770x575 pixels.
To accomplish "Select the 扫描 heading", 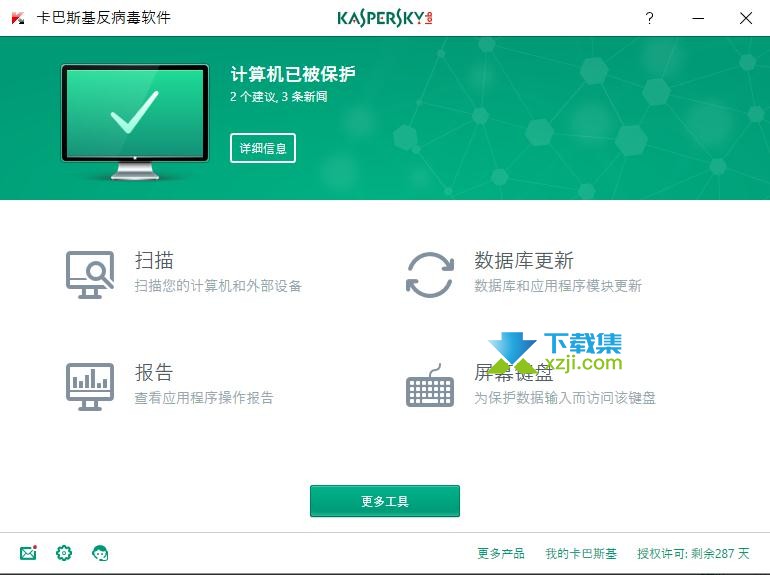I will click(x=154, y=260).
